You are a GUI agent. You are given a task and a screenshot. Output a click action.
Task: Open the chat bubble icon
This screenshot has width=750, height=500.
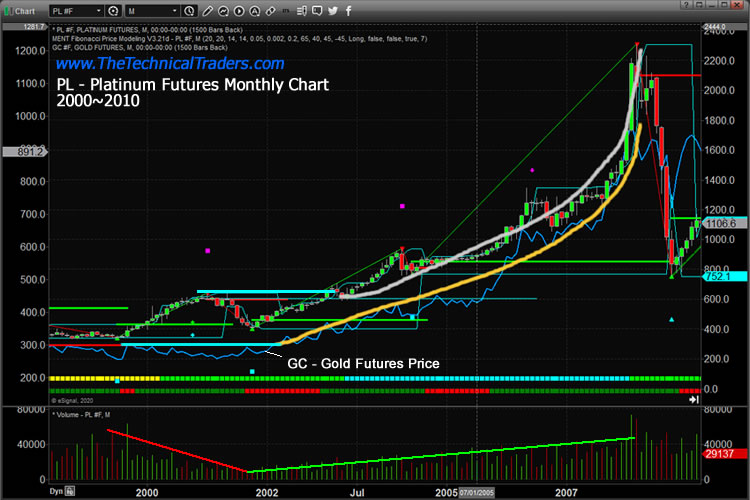pyautogui.click(x=316, y=9)
